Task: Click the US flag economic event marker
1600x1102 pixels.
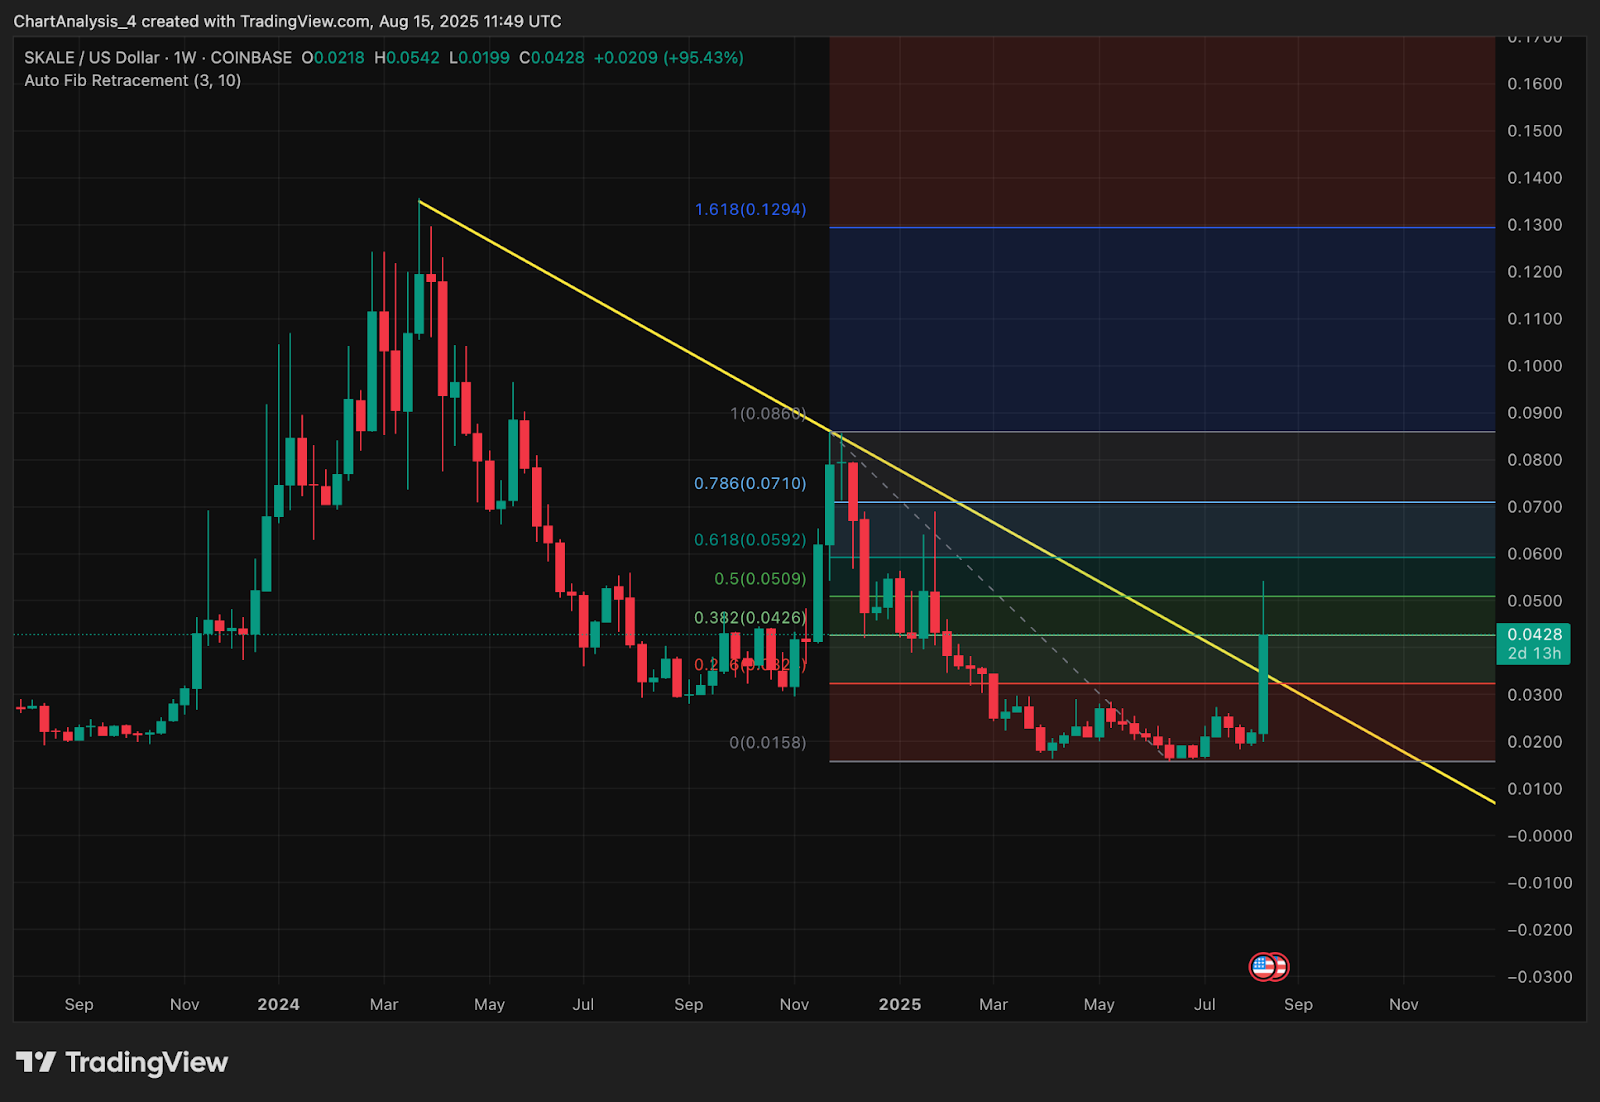Action: (1264, 967)
